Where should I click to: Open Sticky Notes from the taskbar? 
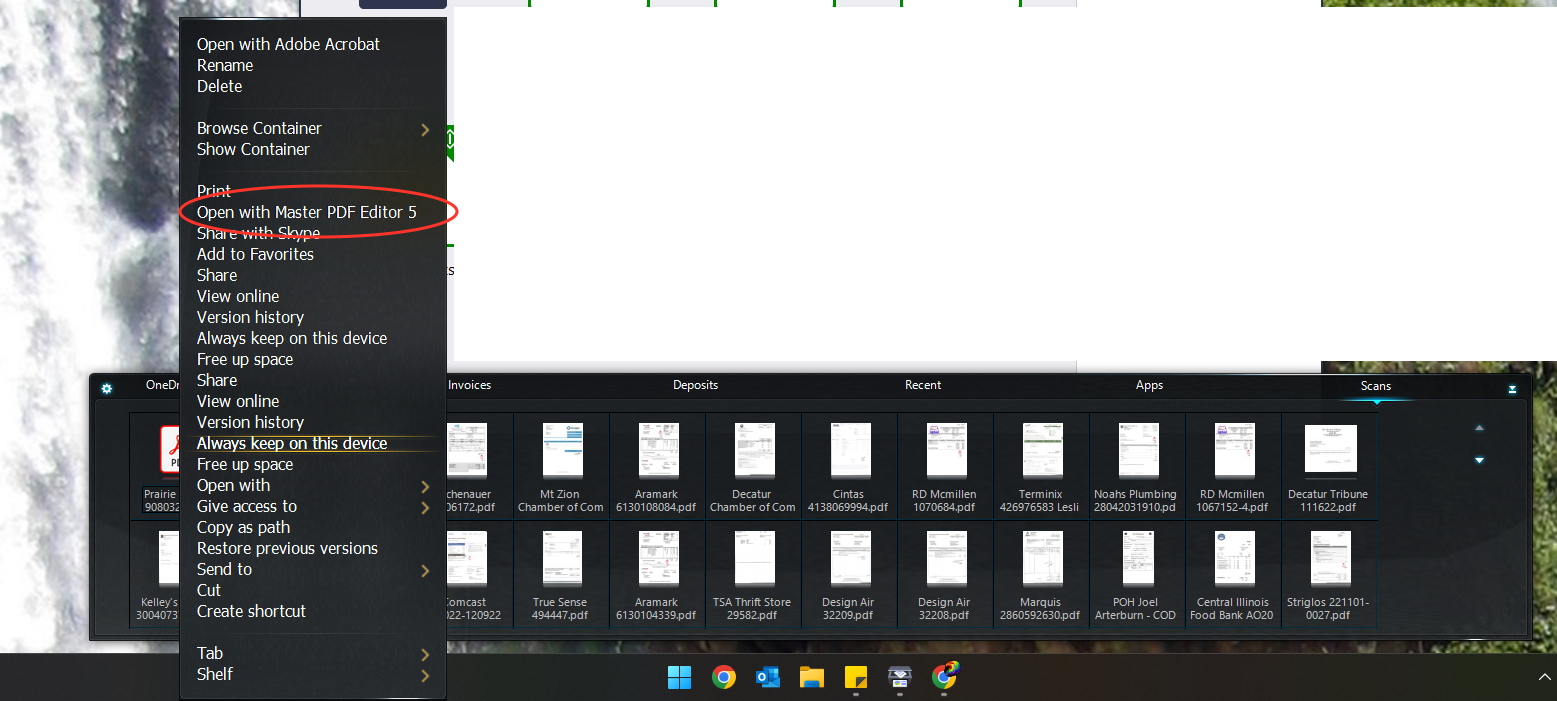[855, 678]
